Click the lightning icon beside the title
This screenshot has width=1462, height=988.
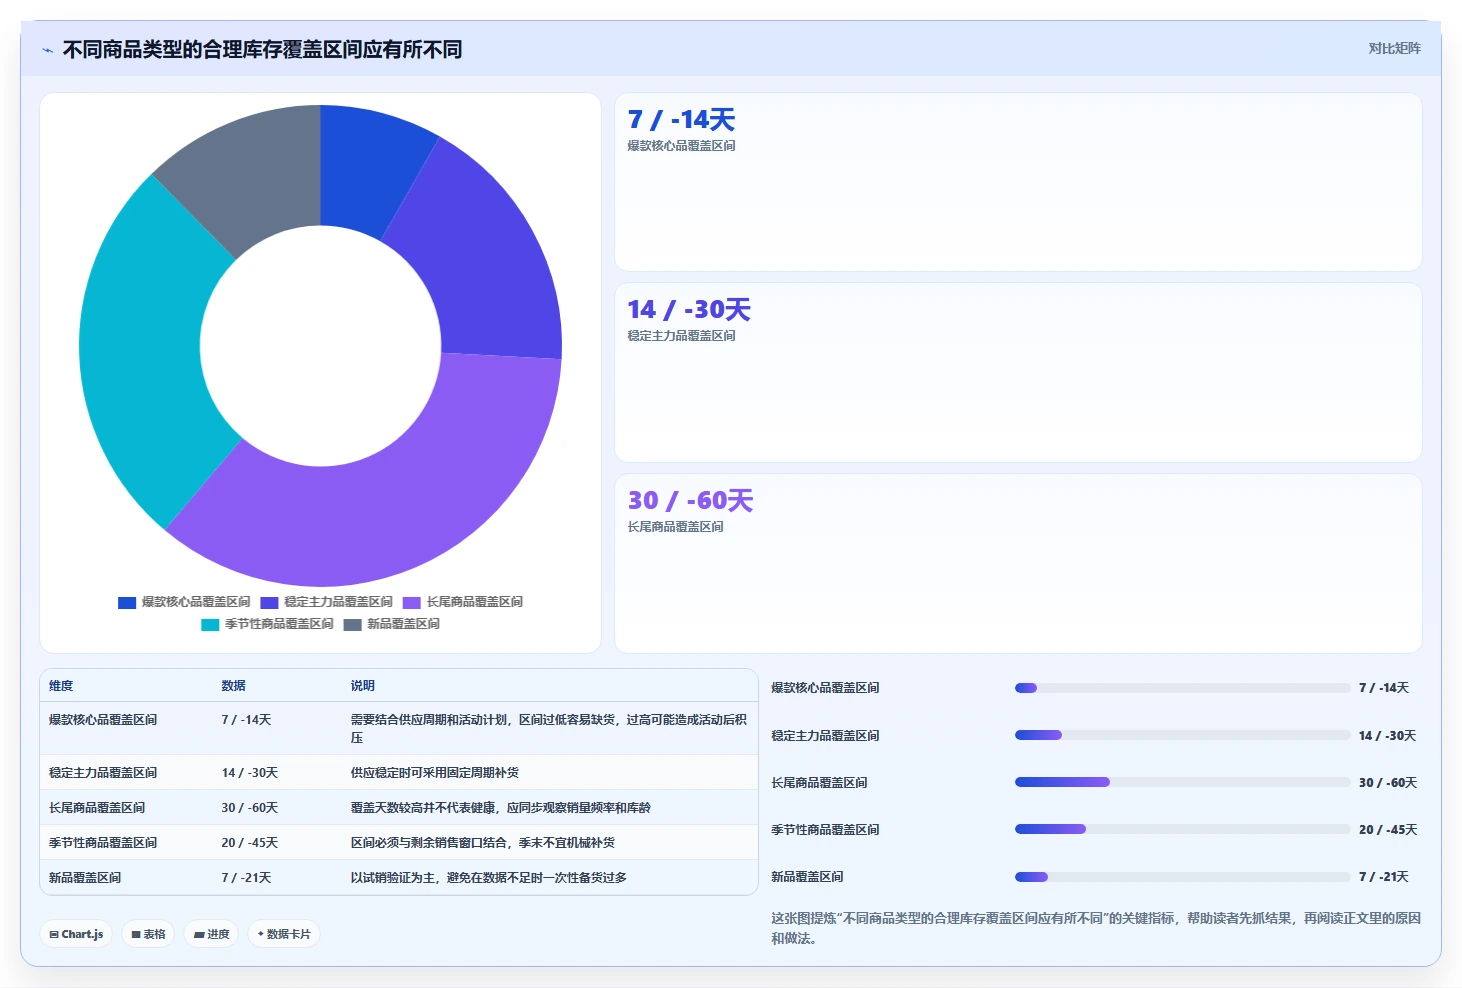47,50
